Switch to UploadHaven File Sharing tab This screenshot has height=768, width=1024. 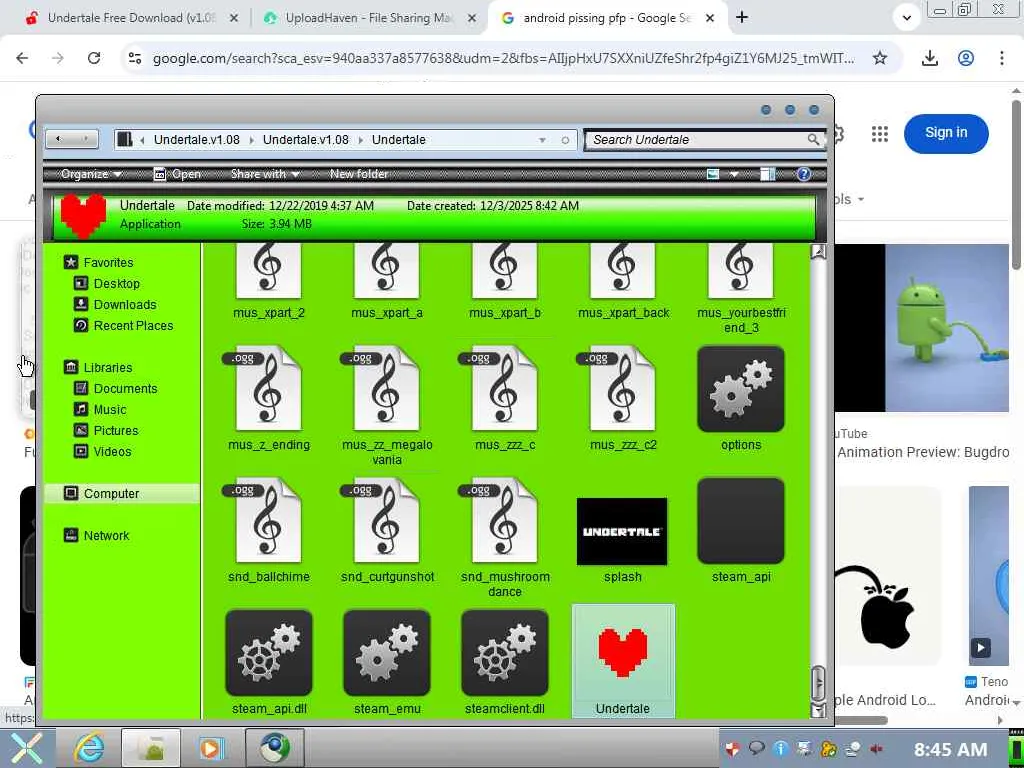click(369, 18)
